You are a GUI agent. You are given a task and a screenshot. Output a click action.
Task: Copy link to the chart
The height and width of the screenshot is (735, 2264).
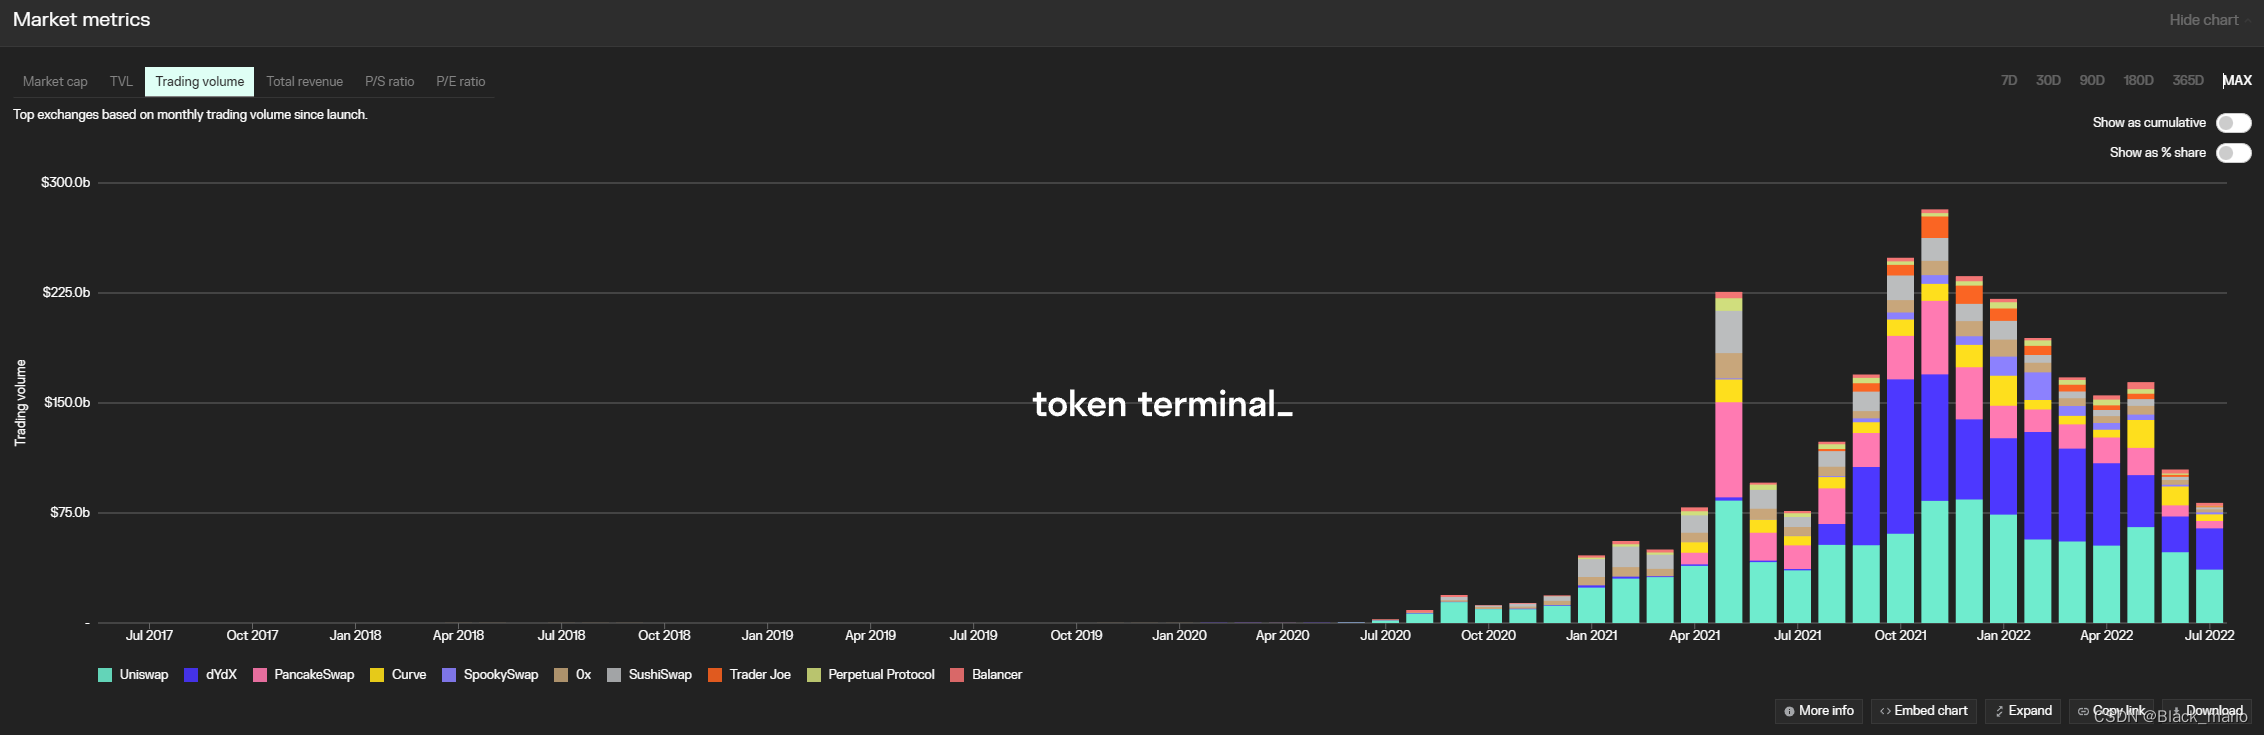pyautogui.click(x=2111, y=711)
